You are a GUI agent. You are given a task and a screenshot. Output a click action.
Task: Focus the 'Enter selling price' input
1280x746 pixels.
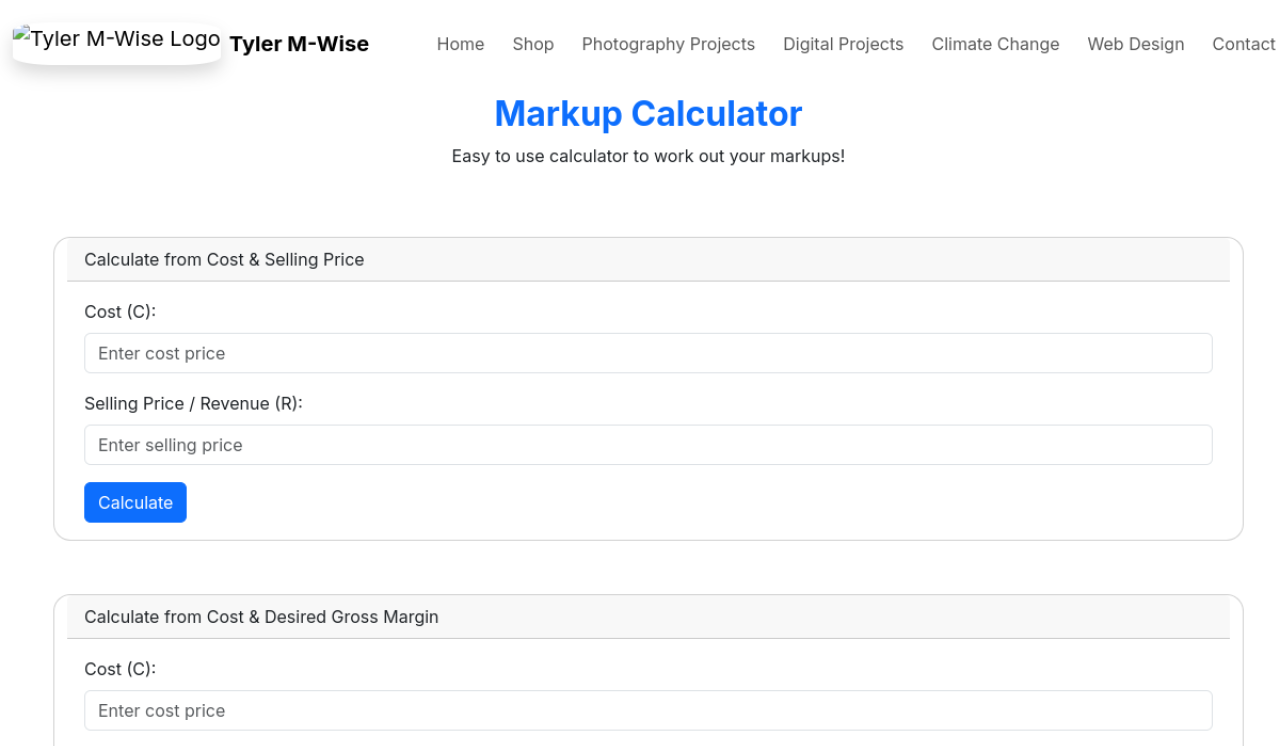tap(648, 445)
